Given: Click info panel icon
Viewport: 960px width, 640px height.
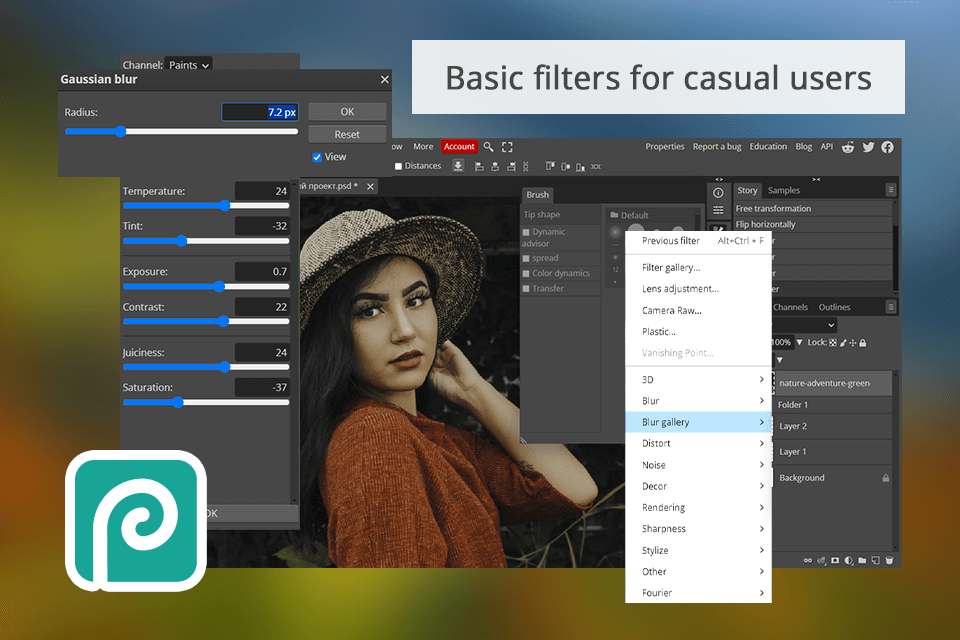Looking at the screenshot, I should [718, 192].
